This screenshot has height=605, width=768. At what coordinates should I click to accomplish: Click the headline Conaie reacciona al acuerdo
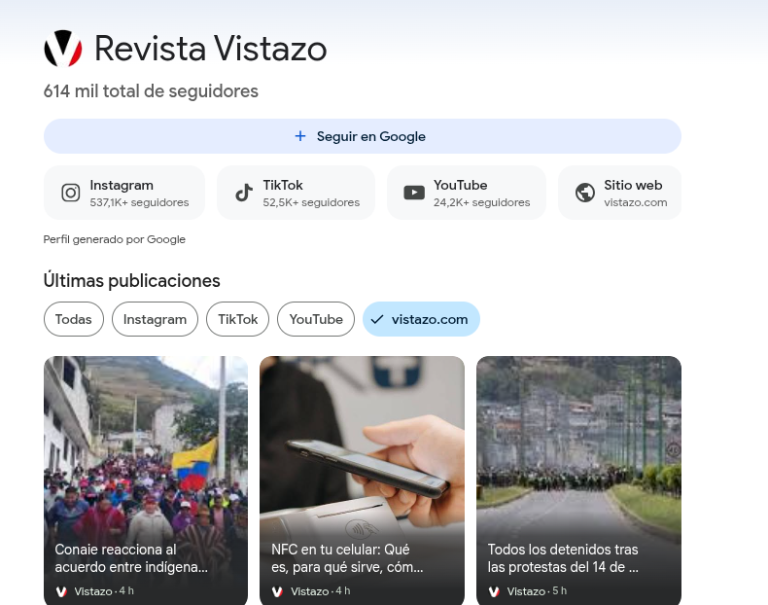click(x=131, y=558)
